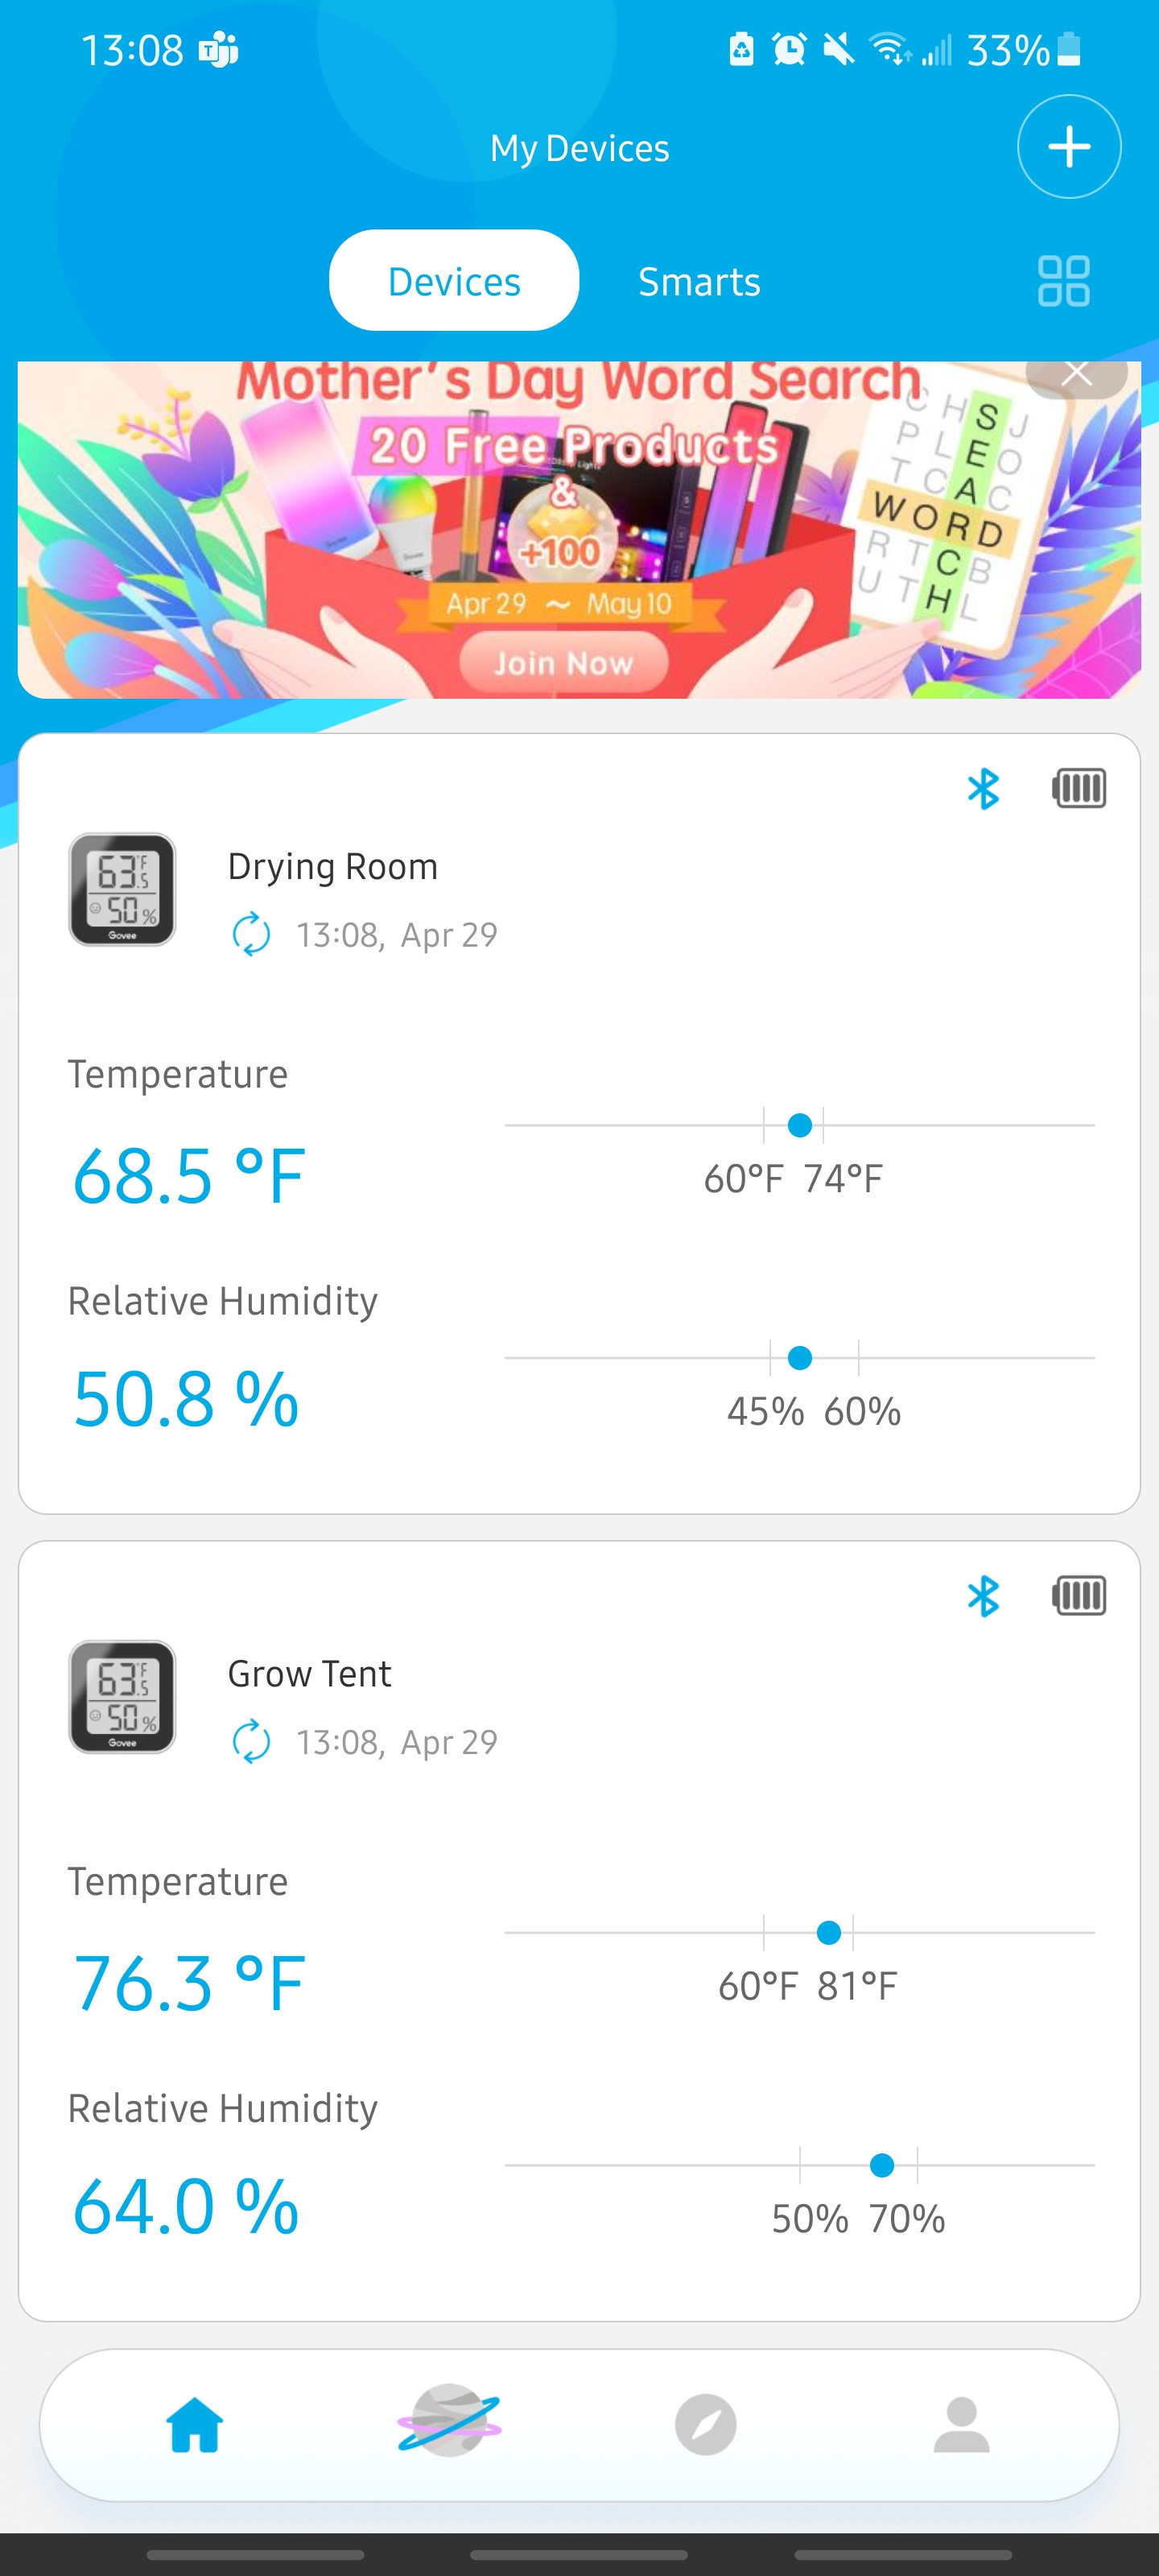Open the Grow Tent device name
Image resolution: width=1159 pixels, height=2576 pixels.
point(309,1673)
